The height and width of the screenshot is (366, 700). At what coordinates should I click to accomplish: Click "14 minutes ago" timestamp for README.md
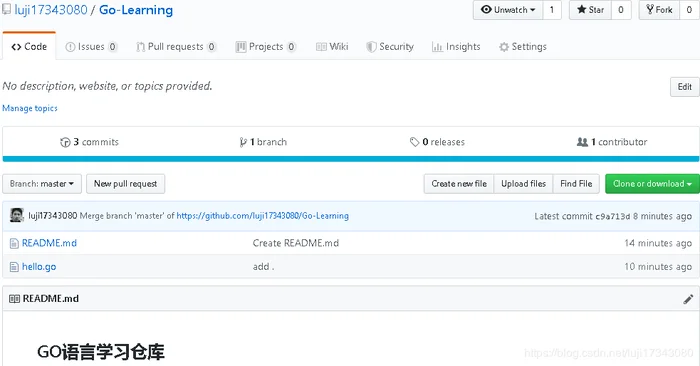pyautogui.click(x=658, y=243)
